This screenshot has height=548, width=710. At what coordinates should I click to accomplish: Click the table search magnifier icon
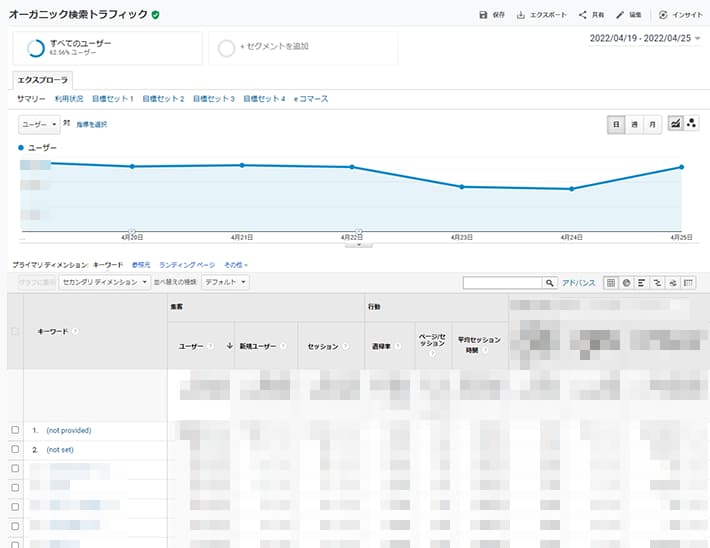coord(549,283)
